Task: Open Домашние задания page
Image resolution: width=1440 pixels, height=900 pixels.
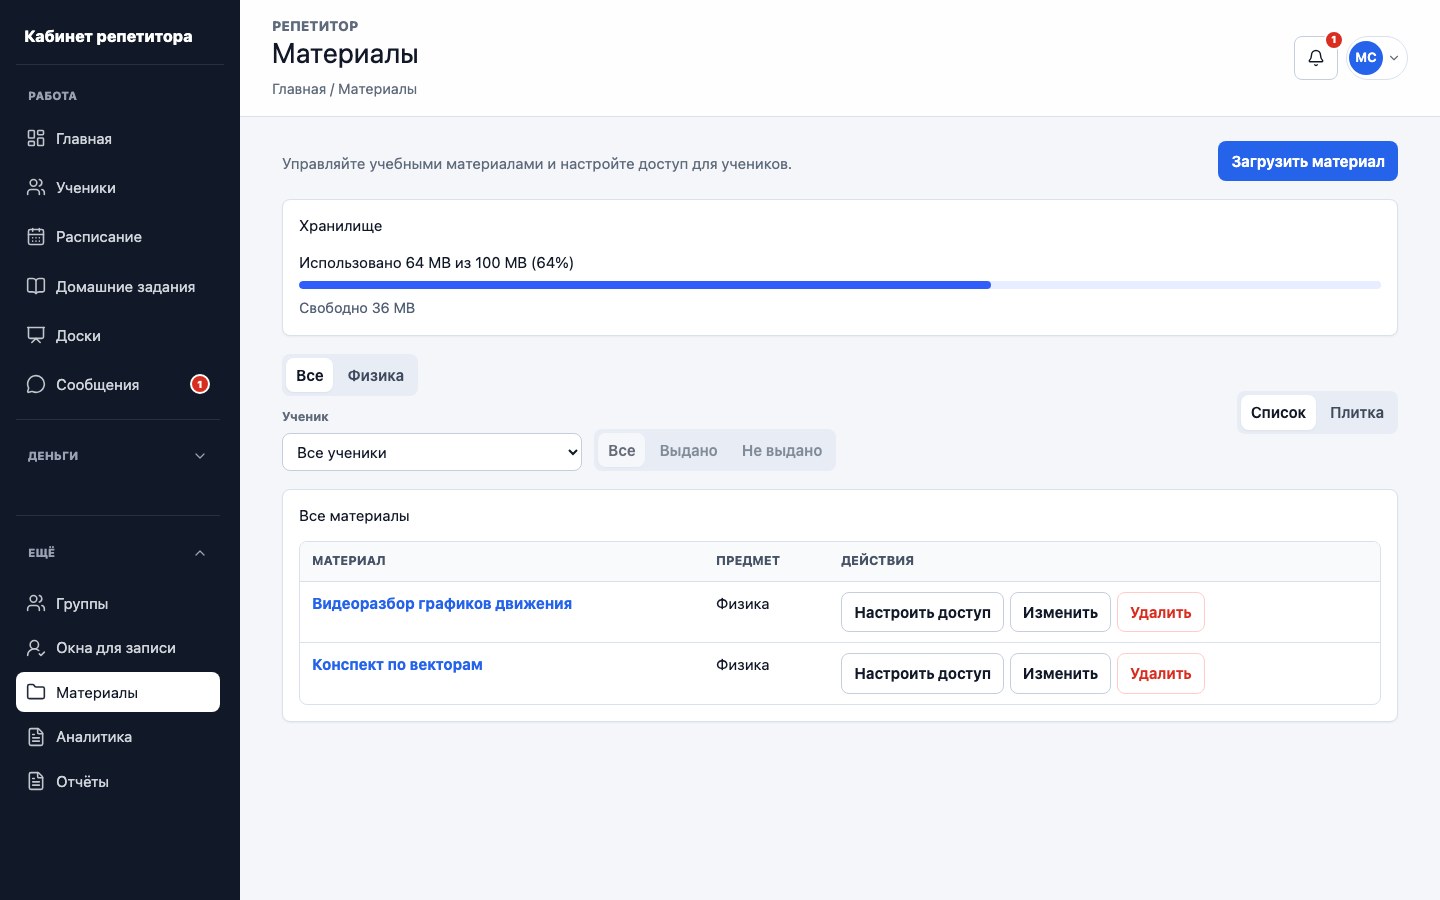Action: 118,286
